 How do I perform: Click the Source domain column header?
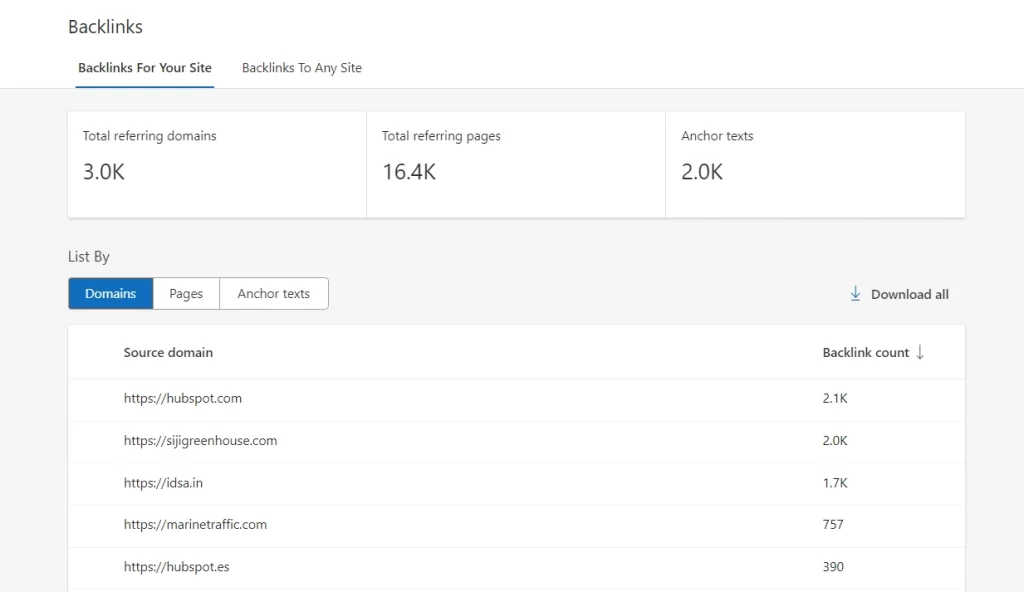(168, 352)
